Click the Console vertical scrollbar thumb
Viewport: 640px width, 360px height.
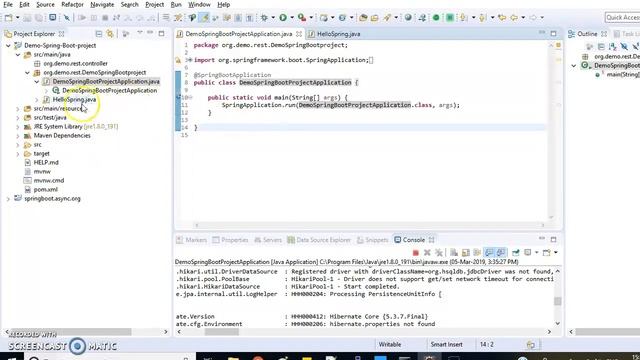558,301
